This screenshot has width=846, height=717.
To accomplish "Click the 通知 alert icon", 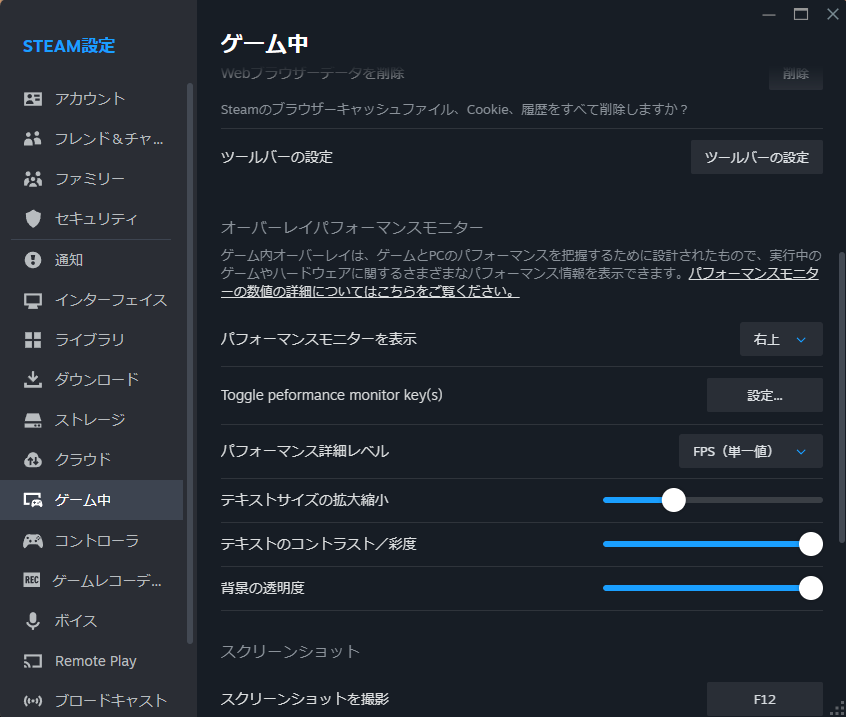I will [x=33, y=260].
